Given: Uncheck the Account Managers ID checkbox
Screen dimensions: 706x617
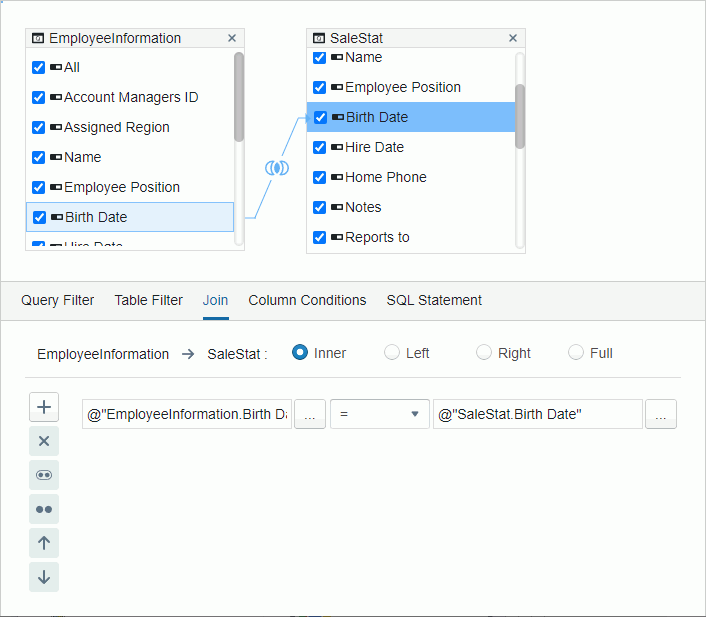Looking at the screenshot, I should [x=38, y=97].
